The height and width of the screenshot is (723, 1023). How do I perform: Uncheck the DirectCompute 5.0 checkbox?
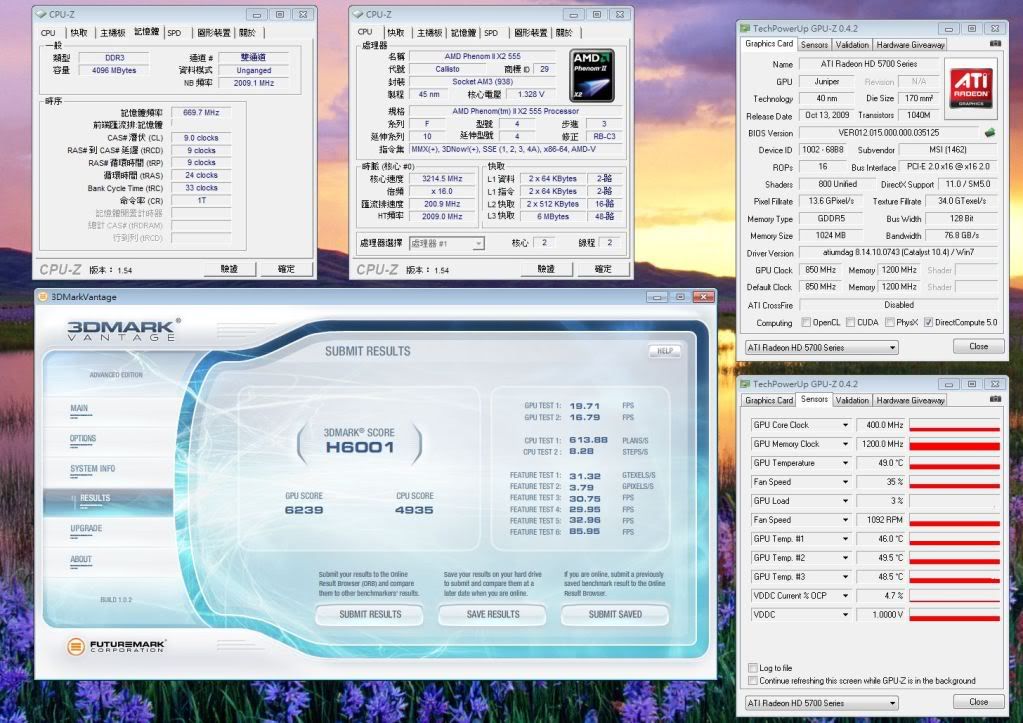pos(928,322)
